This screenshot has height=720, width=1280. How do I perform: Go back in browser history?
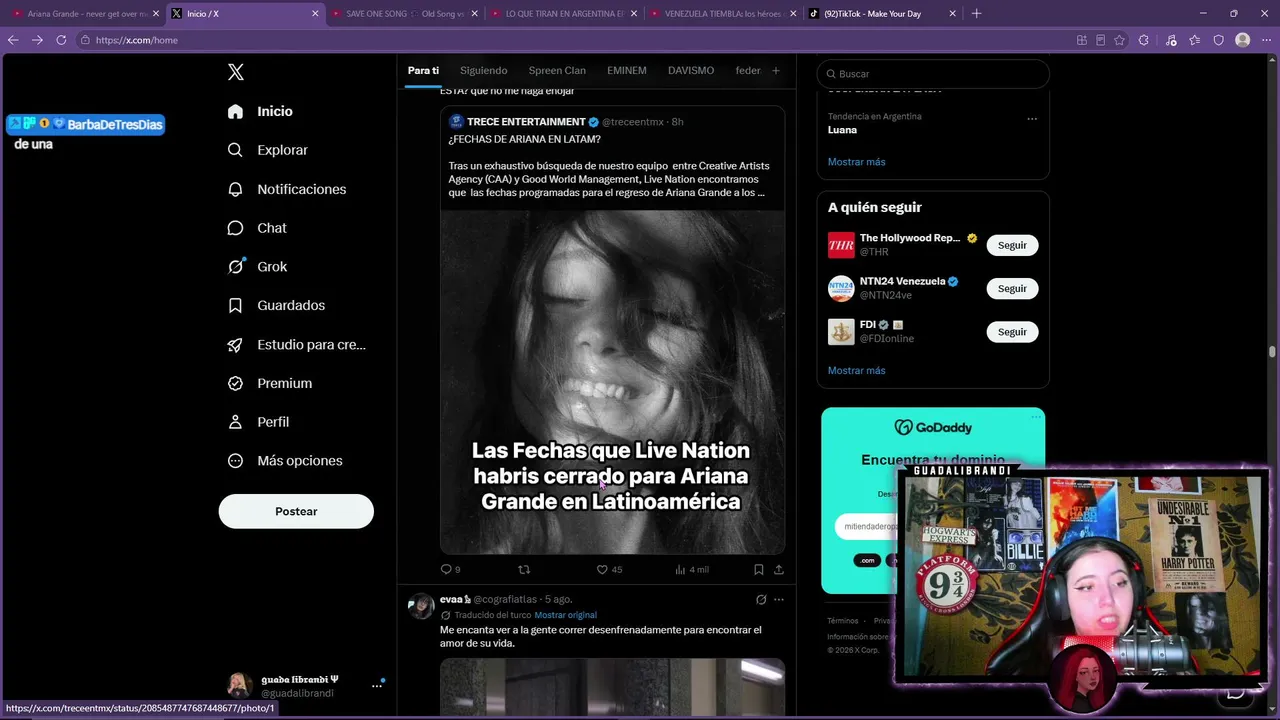[x=13, y=40]
